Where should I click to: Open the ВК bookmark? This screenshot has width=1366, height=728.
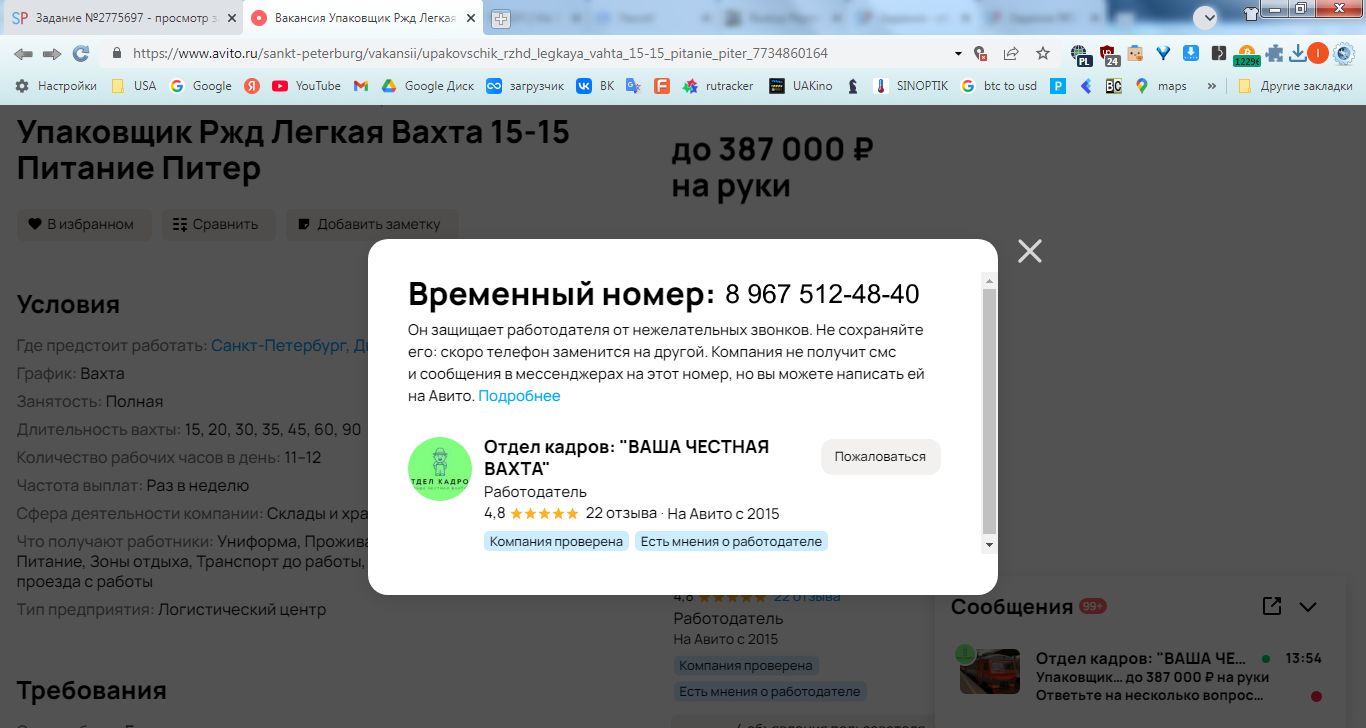595,86
